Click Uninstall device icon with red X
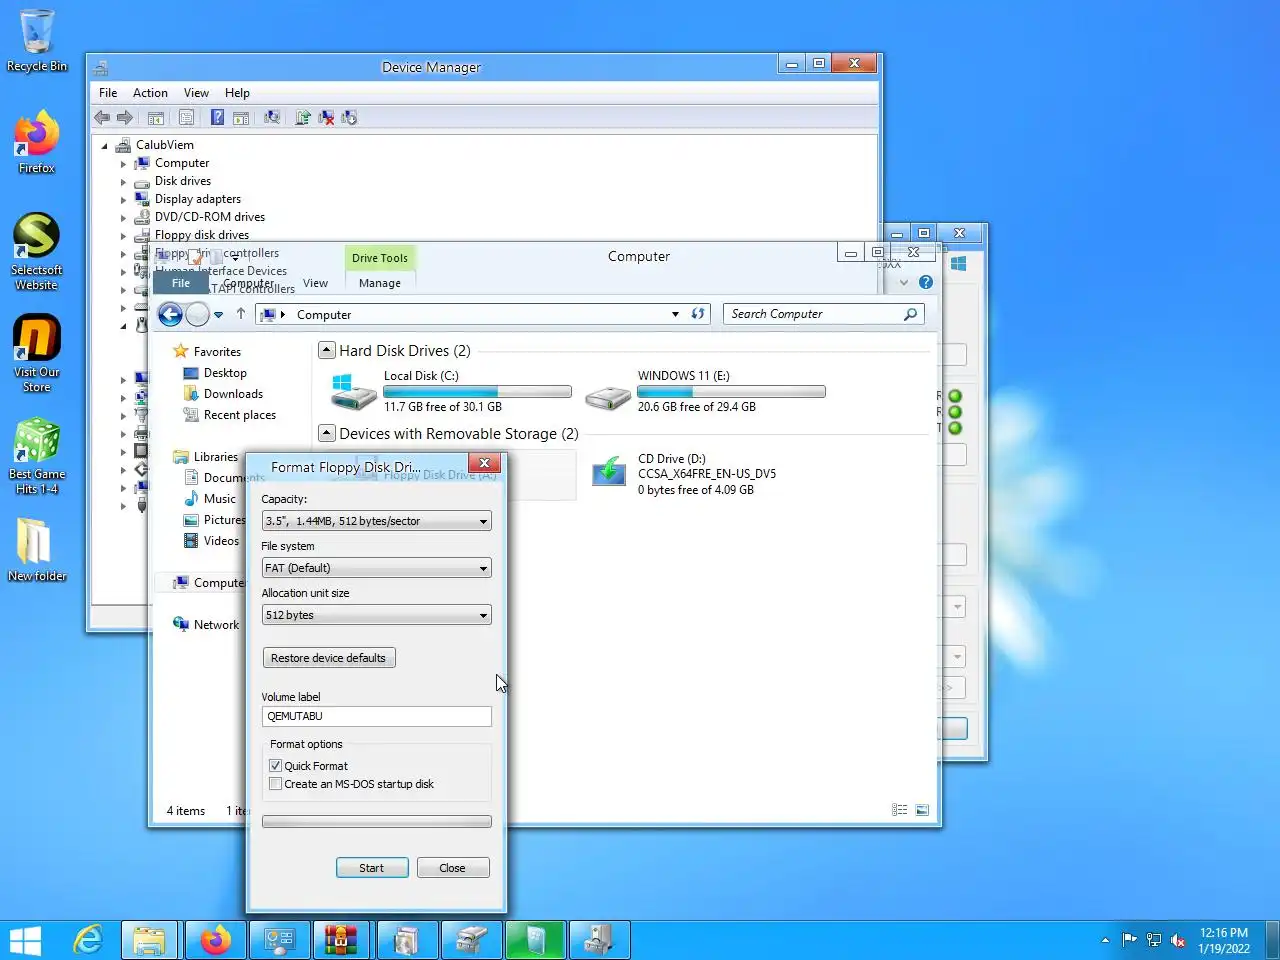The width and height of the screenshot is (1280, 960). (x=326, y=118)
